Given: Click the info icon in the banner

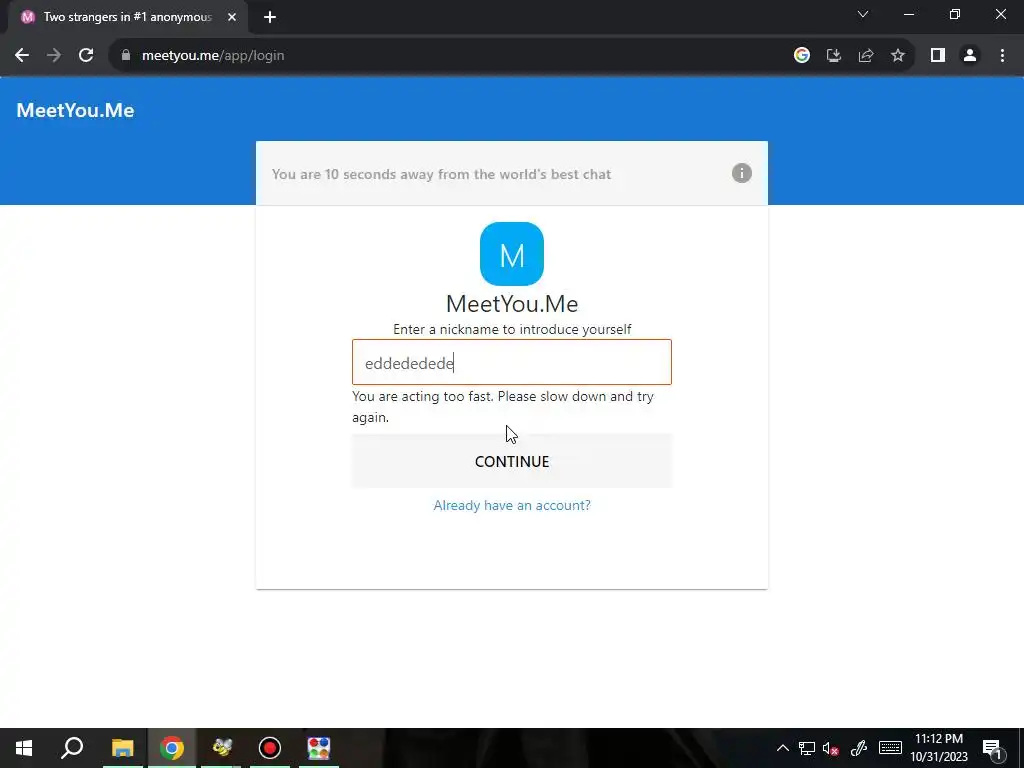Looking at the screenshot, I should pyautogui.click(x=741, y=173).
